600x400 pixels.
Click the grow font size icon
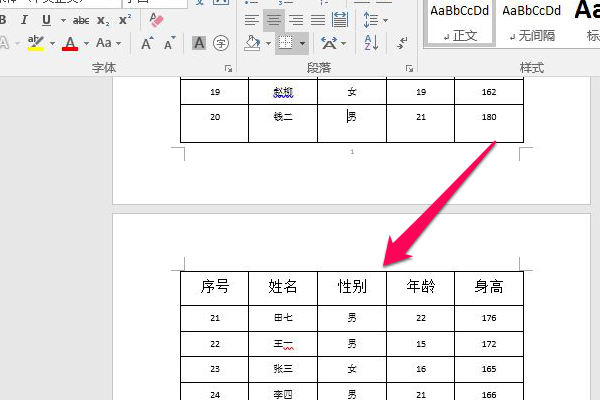147,43
